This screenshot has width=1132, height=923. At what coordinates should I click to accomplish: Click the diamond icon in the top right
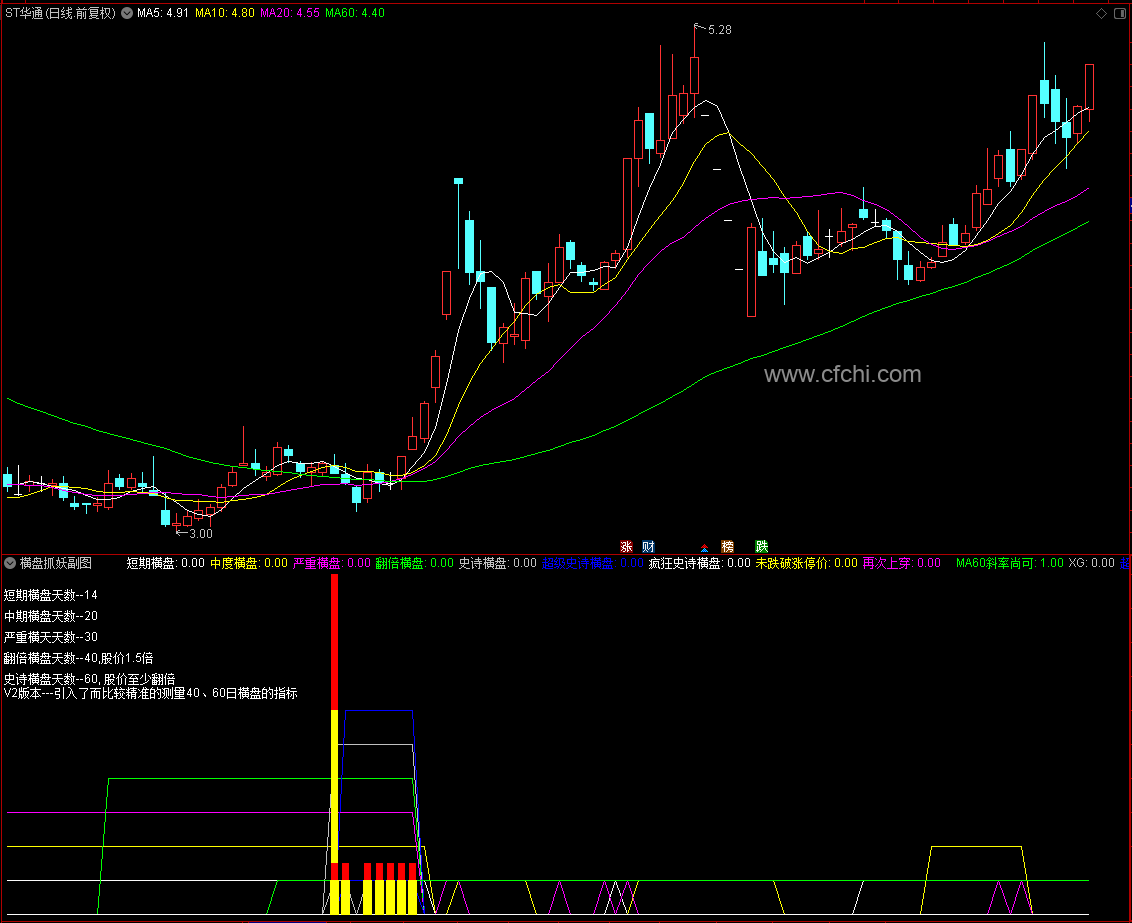(x=1101, y=13)
